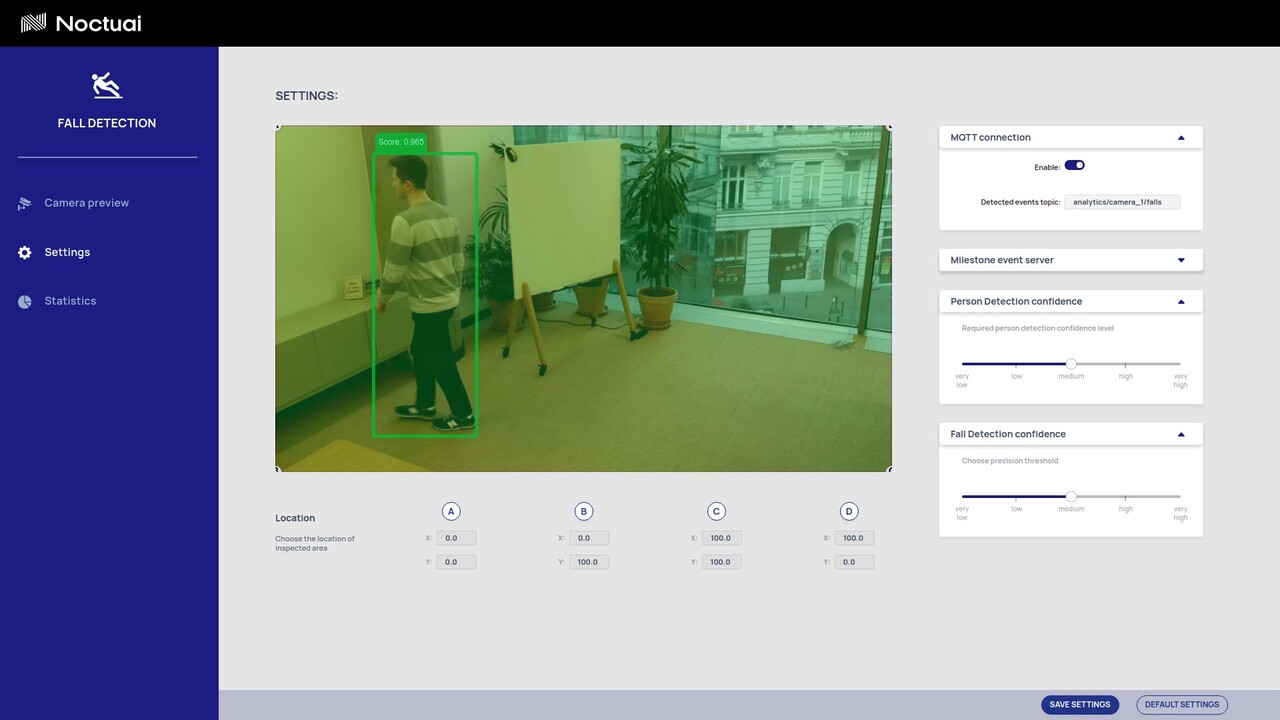Toggle the MQTT Enable switch
Screen dimensions: 1280x720
[x=1074, y=165]
